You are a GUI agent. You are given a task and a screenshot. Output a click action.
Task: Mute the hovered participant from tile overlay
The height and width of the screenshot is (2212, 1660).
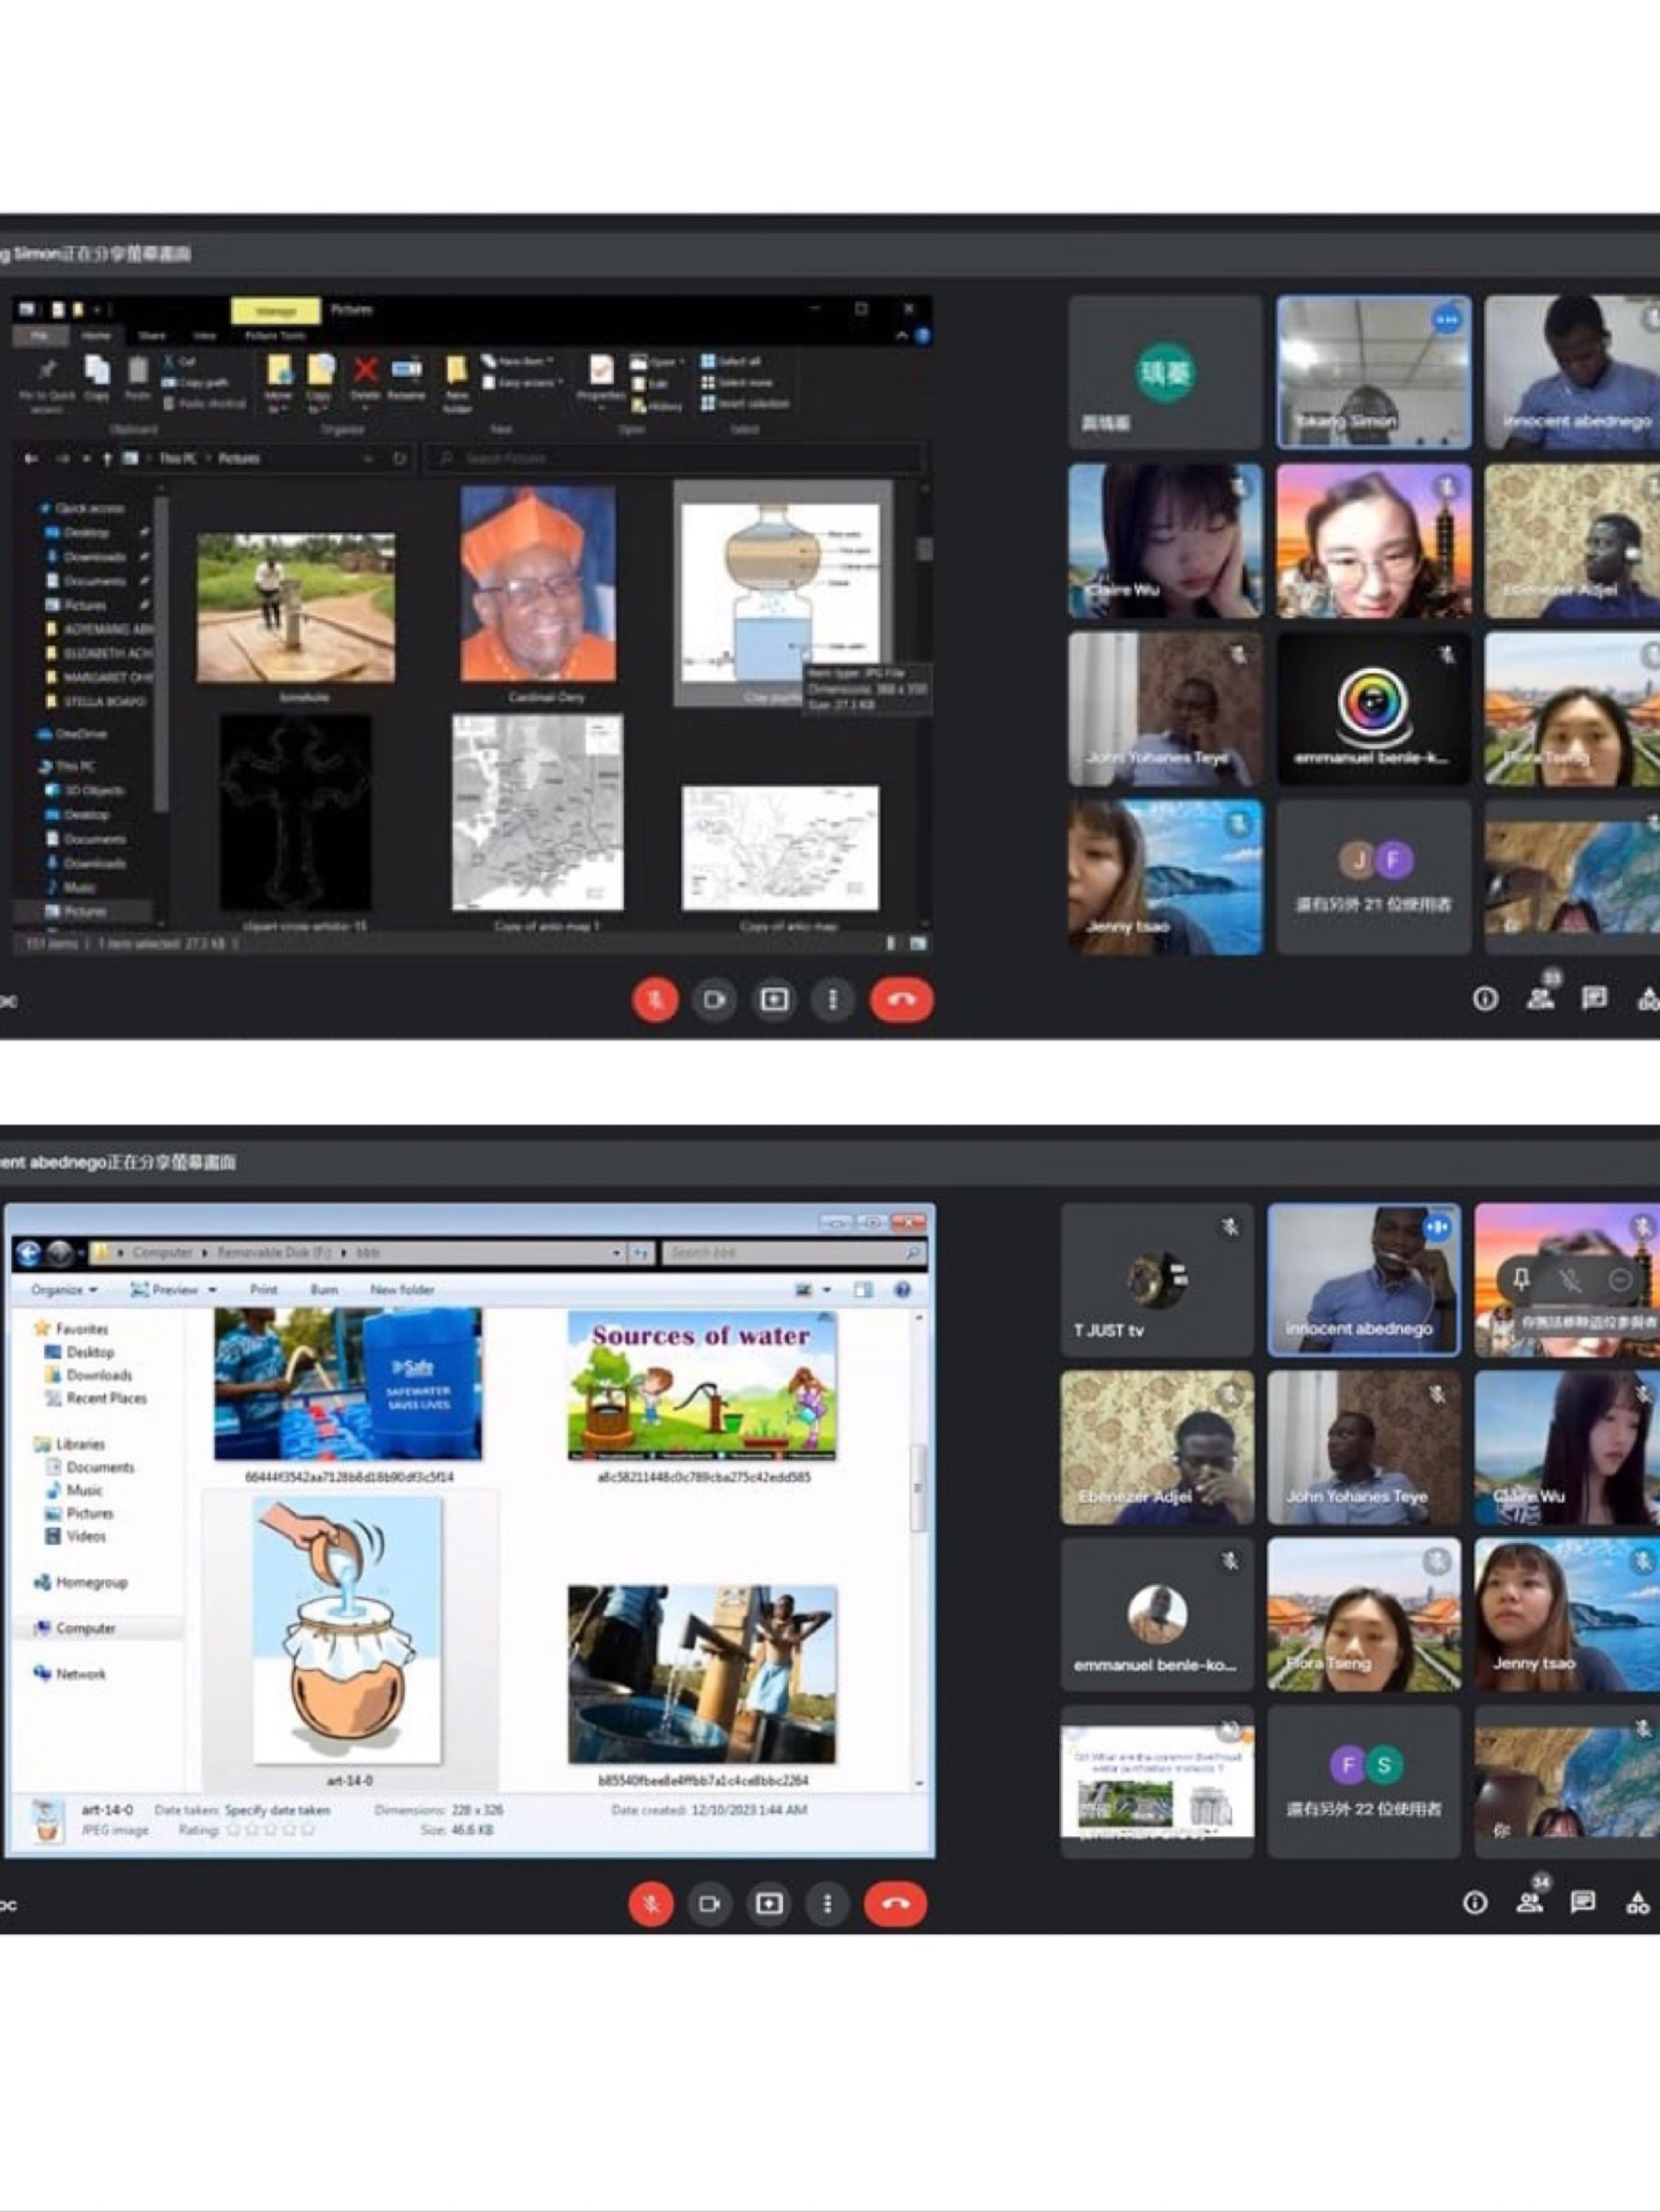pos(1570,1279)
